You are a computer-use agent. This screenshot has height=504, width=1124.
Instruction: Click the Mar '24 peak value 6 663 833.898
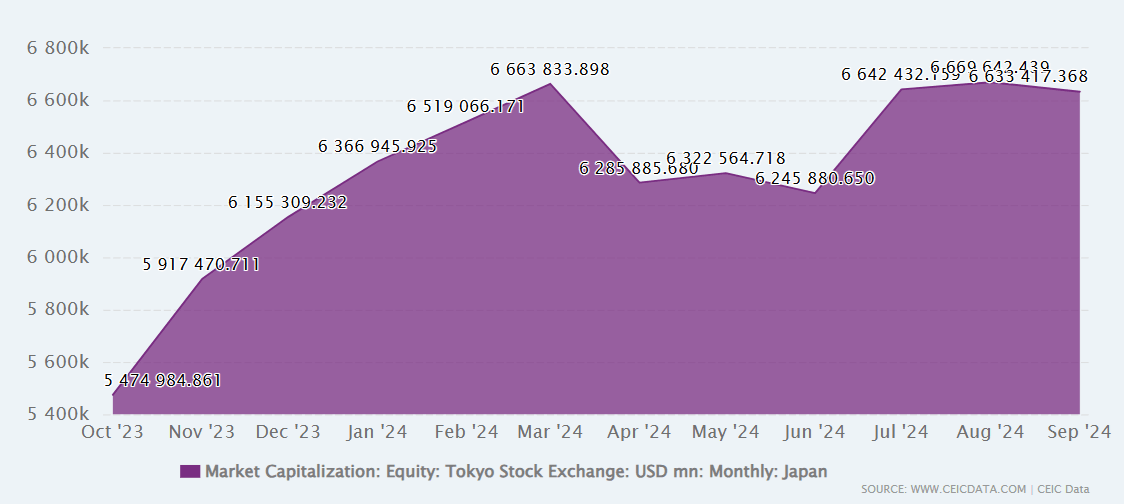click(549, 70)
